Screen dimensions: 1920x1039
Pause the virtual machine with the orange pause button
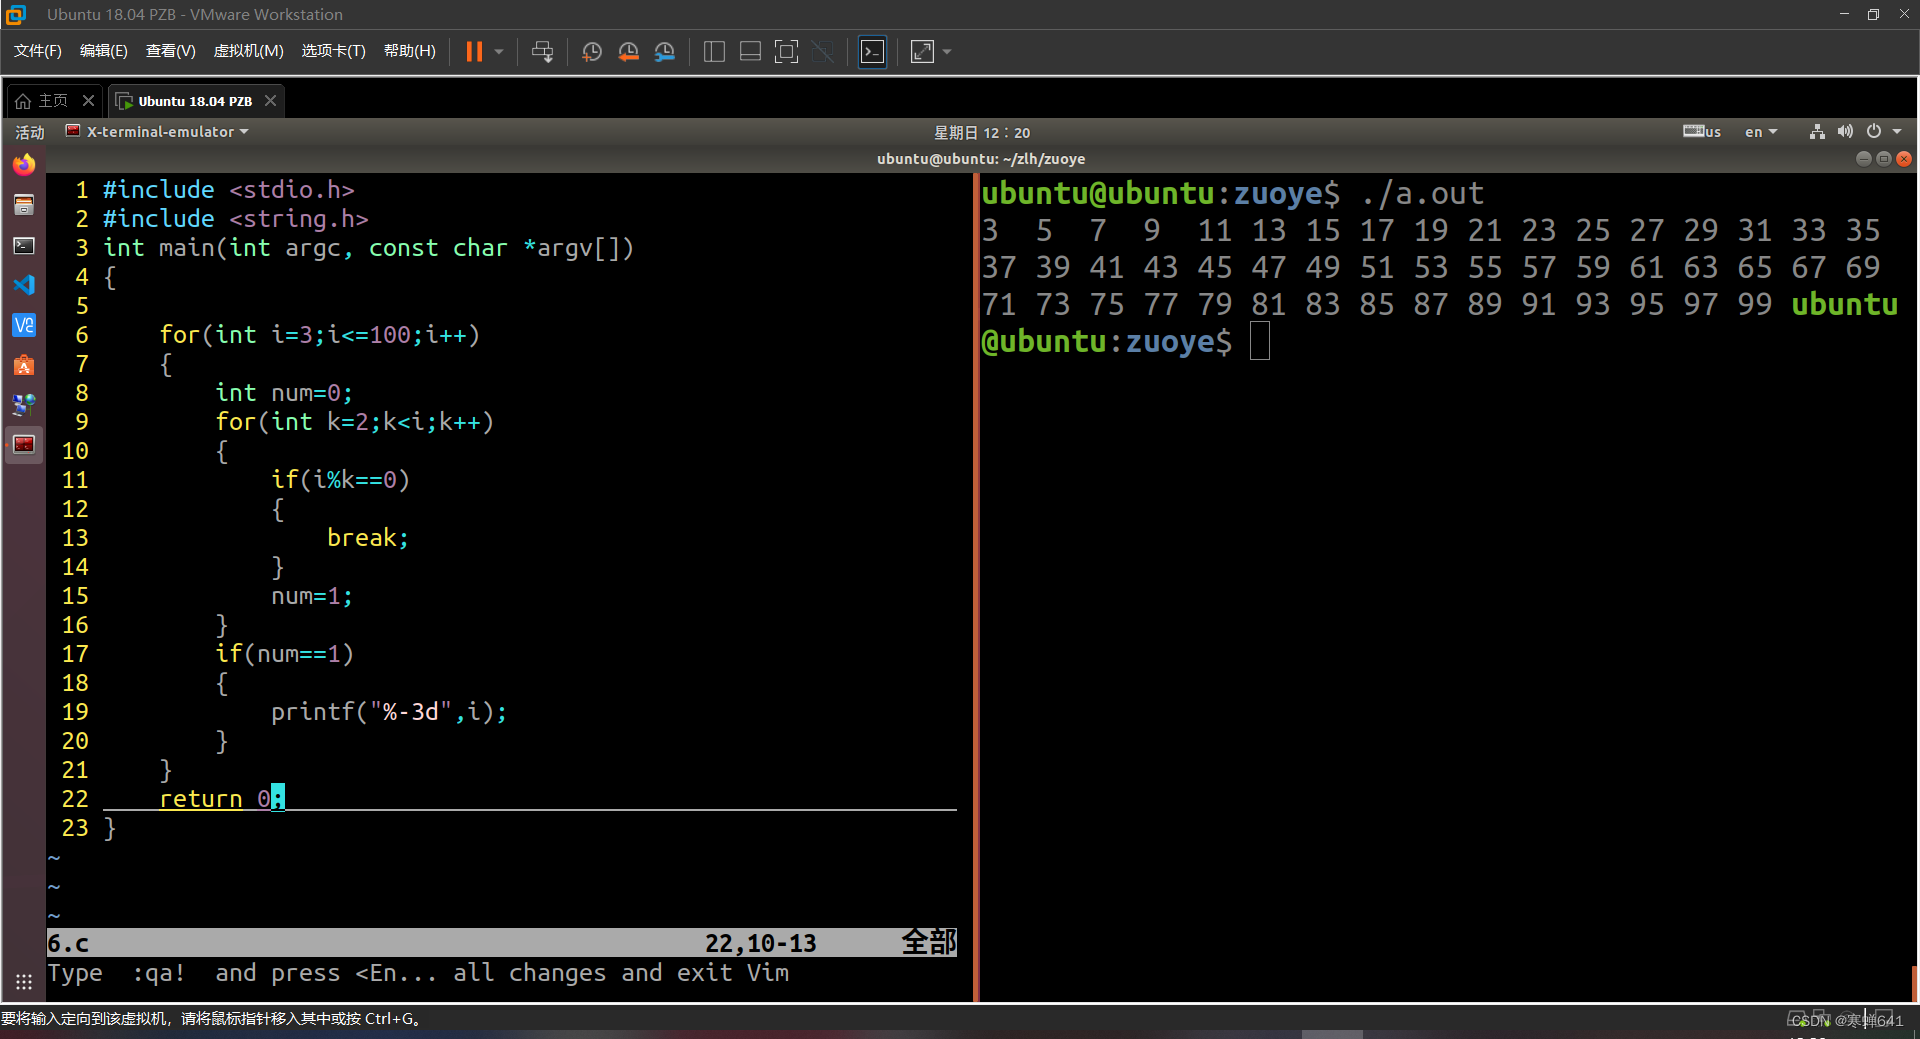[x=474, y=52]
